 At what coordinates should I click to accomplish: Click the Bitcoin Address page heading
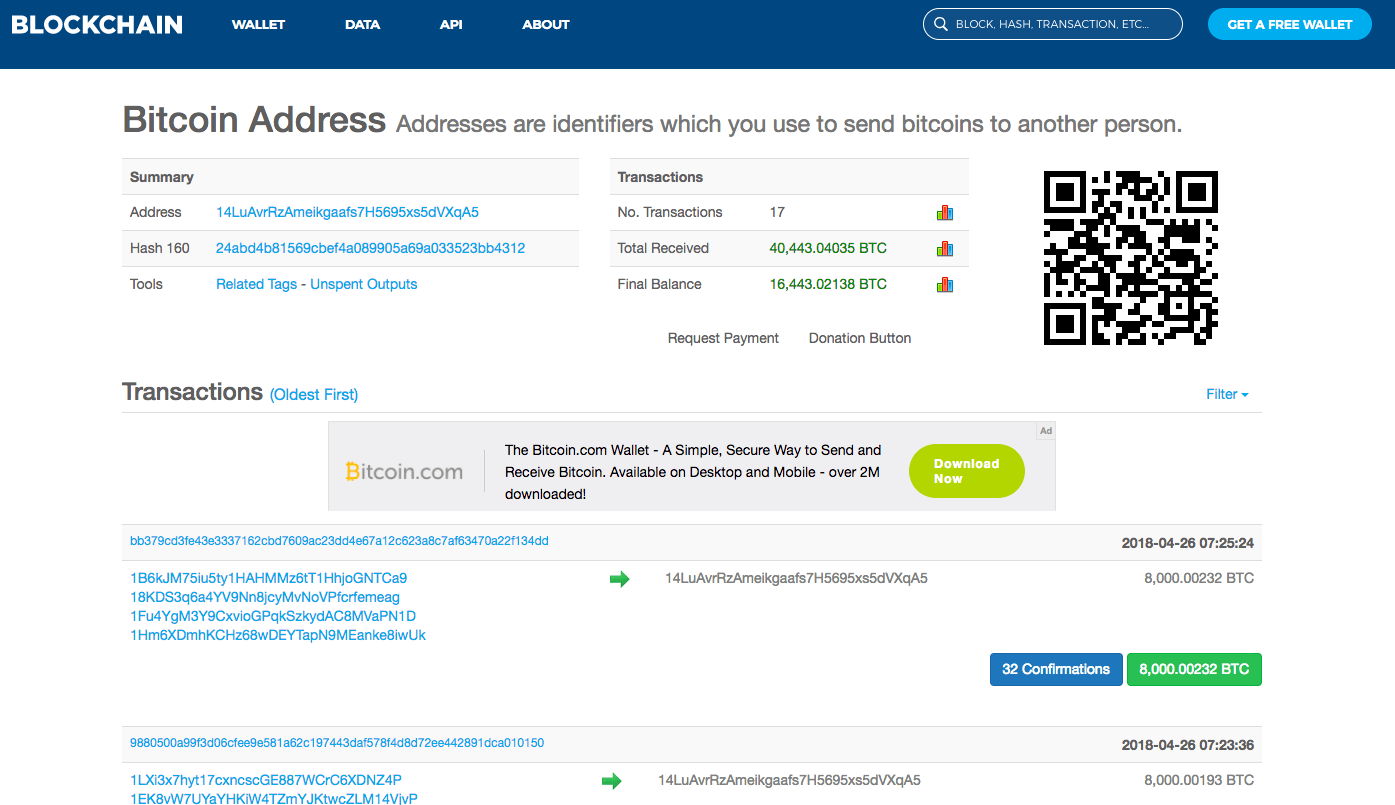pos(254,120)
